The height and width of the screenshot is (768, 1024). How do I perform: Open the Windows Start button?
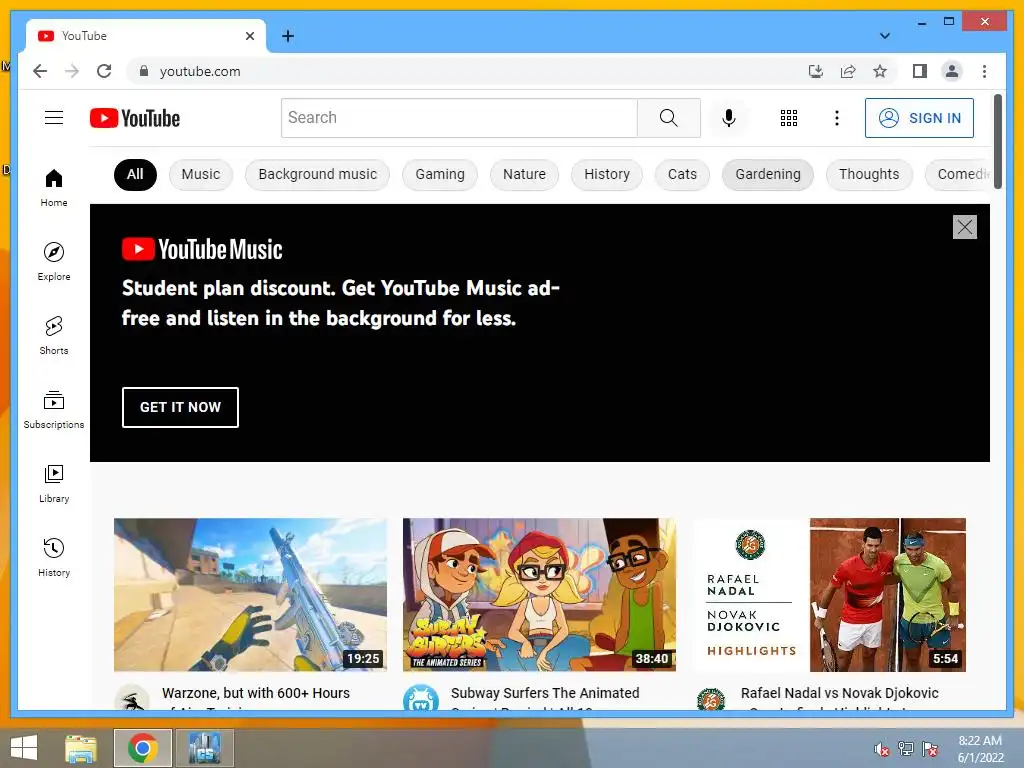(x=24, y=748)
